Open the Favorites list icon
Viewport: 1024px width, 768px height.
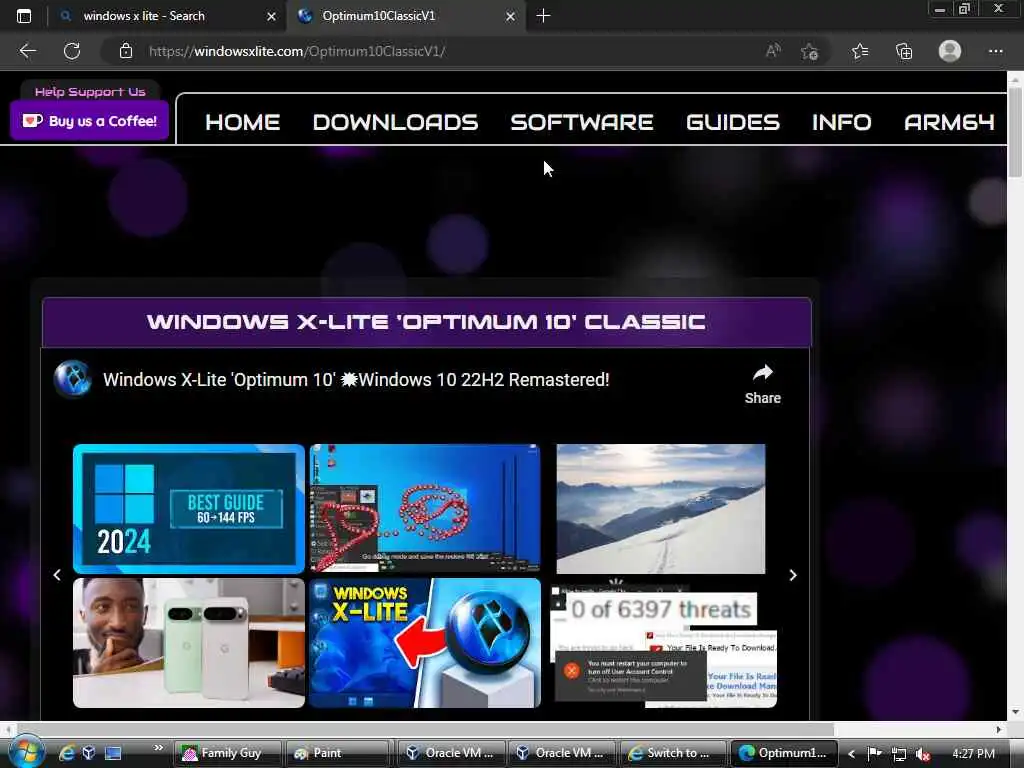tap(860, 51)
